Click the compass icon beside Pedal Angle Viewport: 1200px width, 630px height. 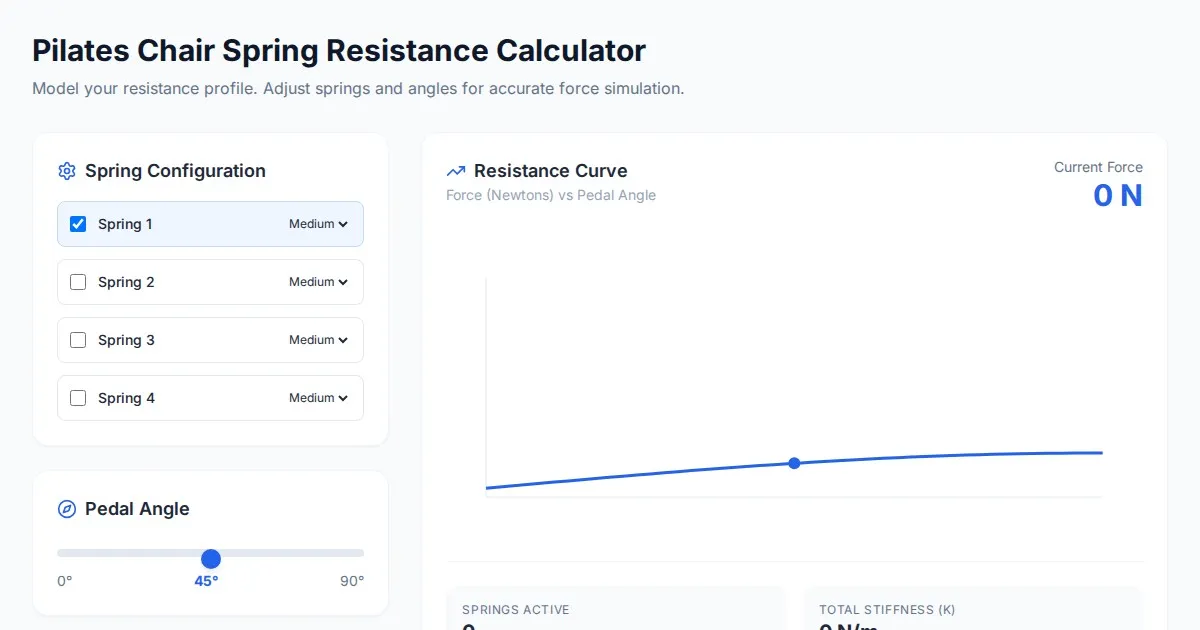coord(67,509)
